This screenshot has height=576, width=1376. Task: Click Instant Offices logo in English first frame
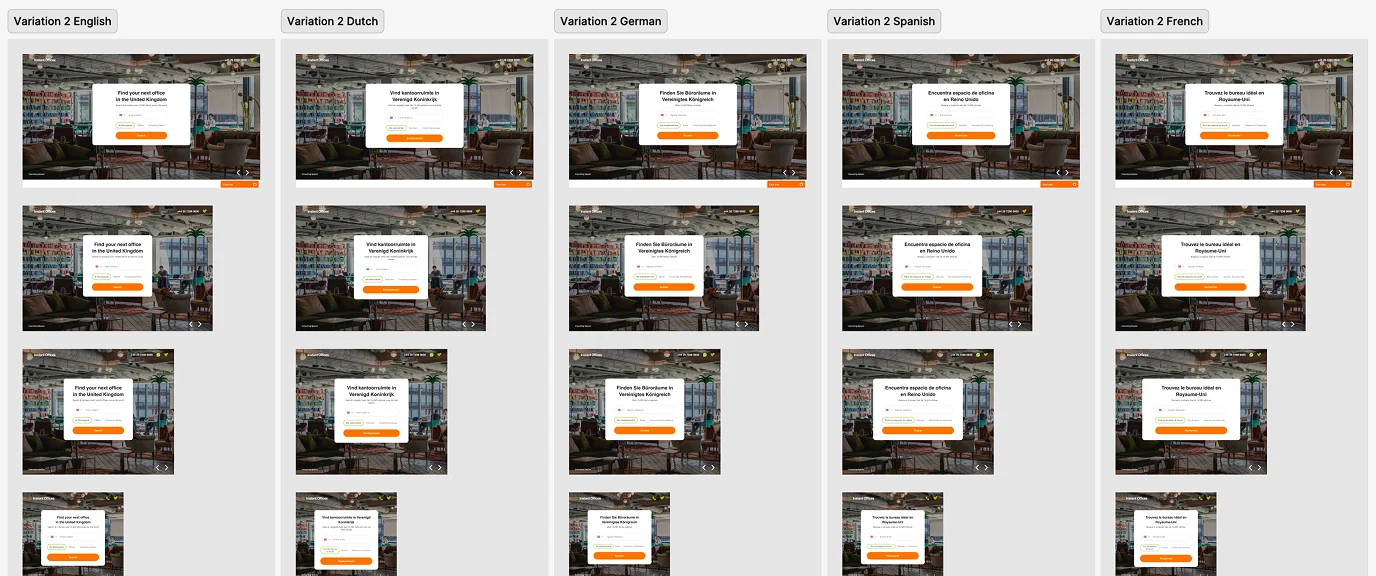point(42,60)
